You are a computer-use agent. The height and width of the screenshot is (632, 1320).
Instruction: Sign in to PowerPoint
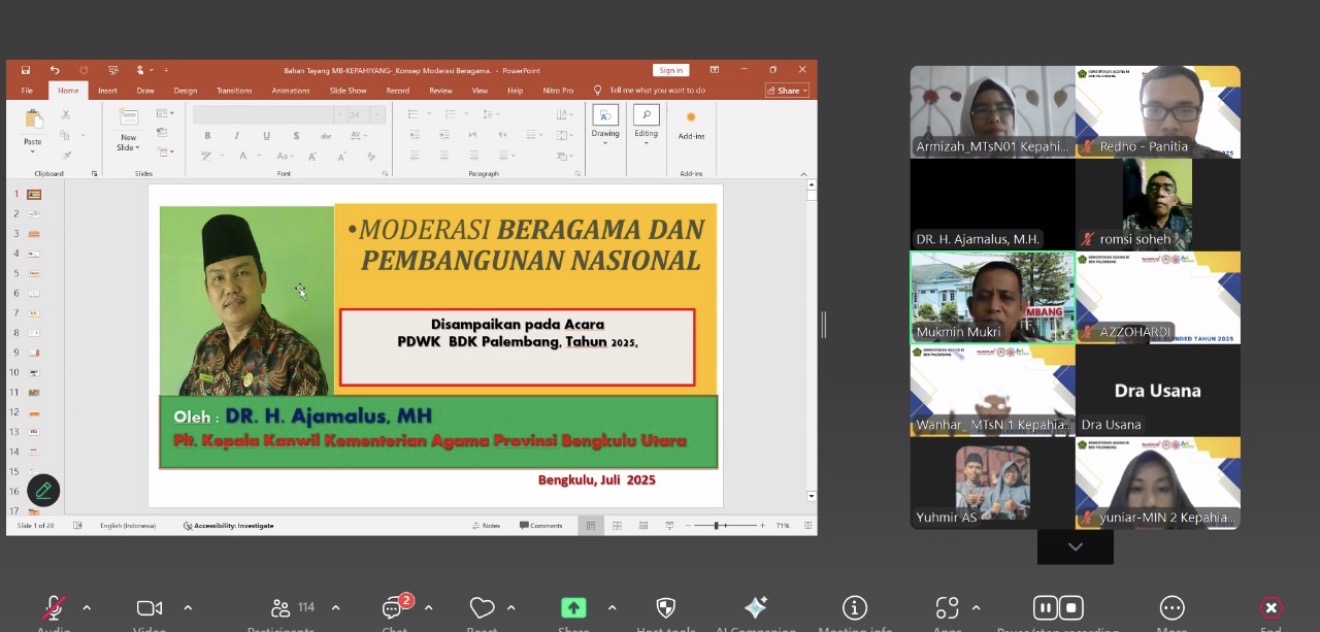(670, 69)
